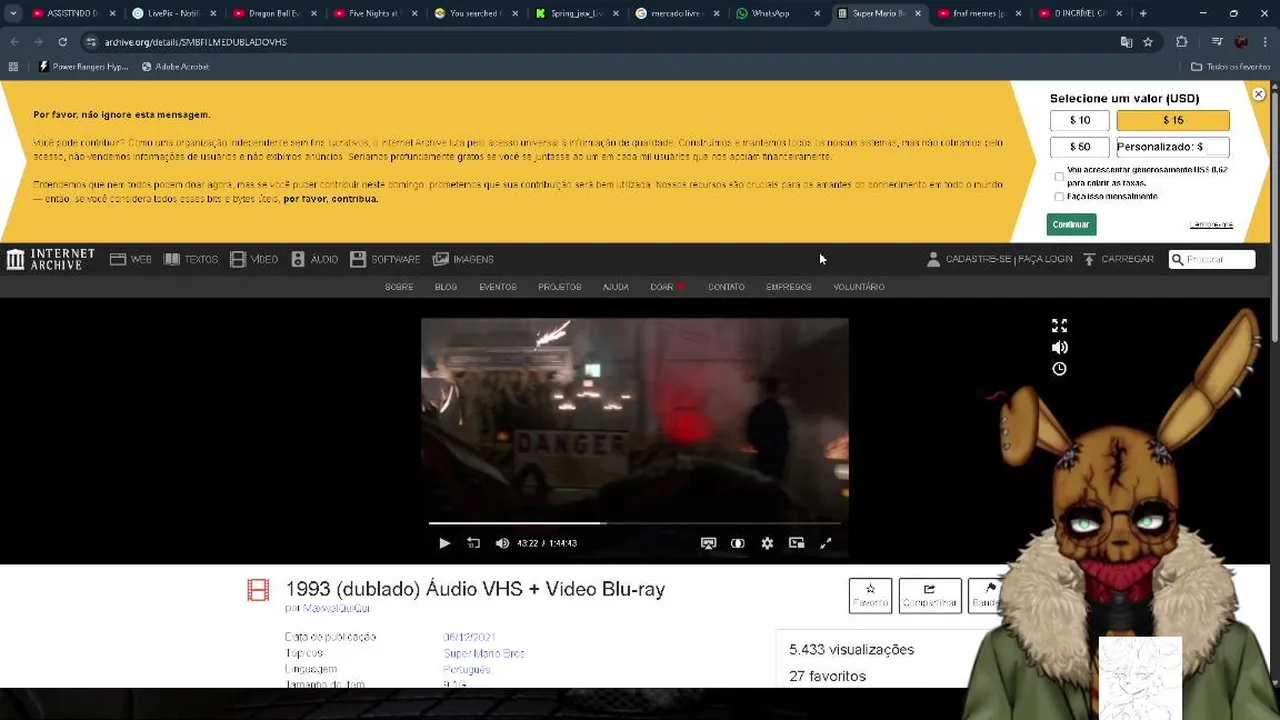Open uploader MaxwelQuiQui profile link
Viewport: 1280px width, 720px height.
point(336,608)
